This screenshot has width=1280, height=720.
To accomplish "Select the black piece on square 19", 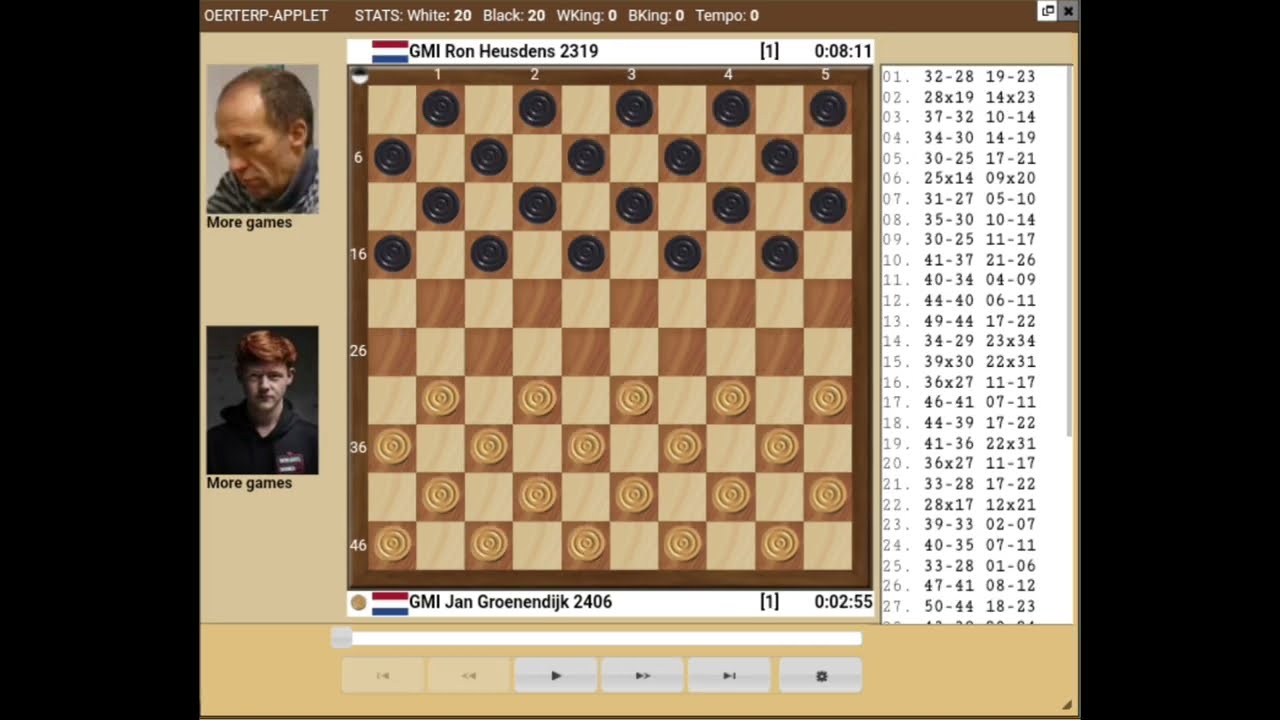I will click(683, 254).
